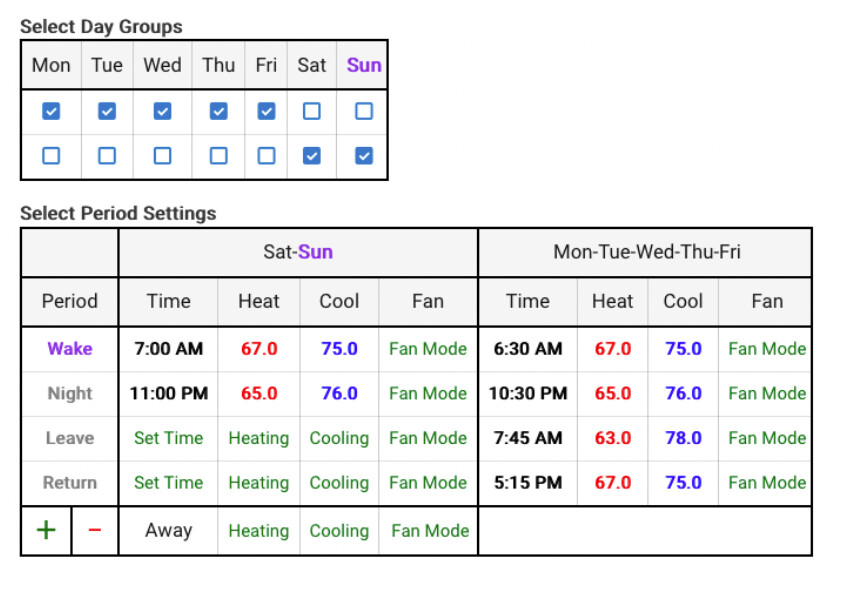Edit the 63.0 weekday Leave heat setpoint
Image resolution: width=862 pixels, height=598 pixels.
point(612,438)
